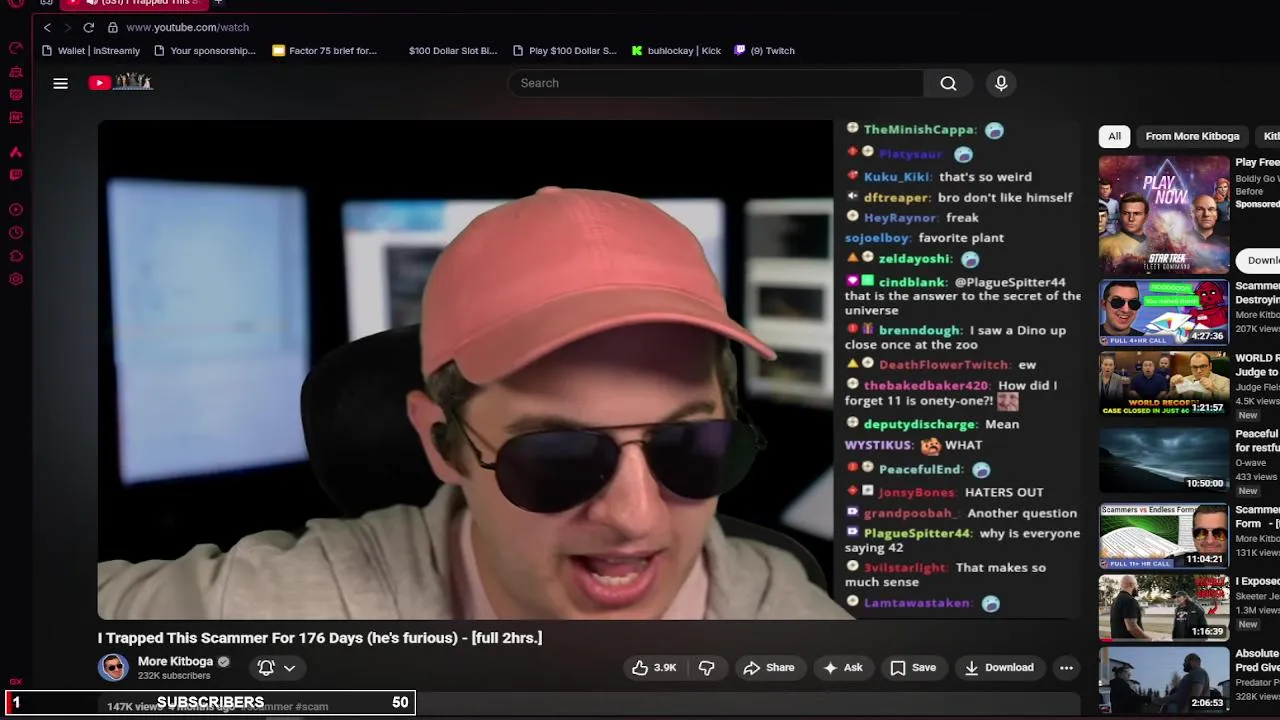The width and height of the screenshot is (1280, 720).
Task: Open the Extensions cube sidebar icon
Action: 16,256
